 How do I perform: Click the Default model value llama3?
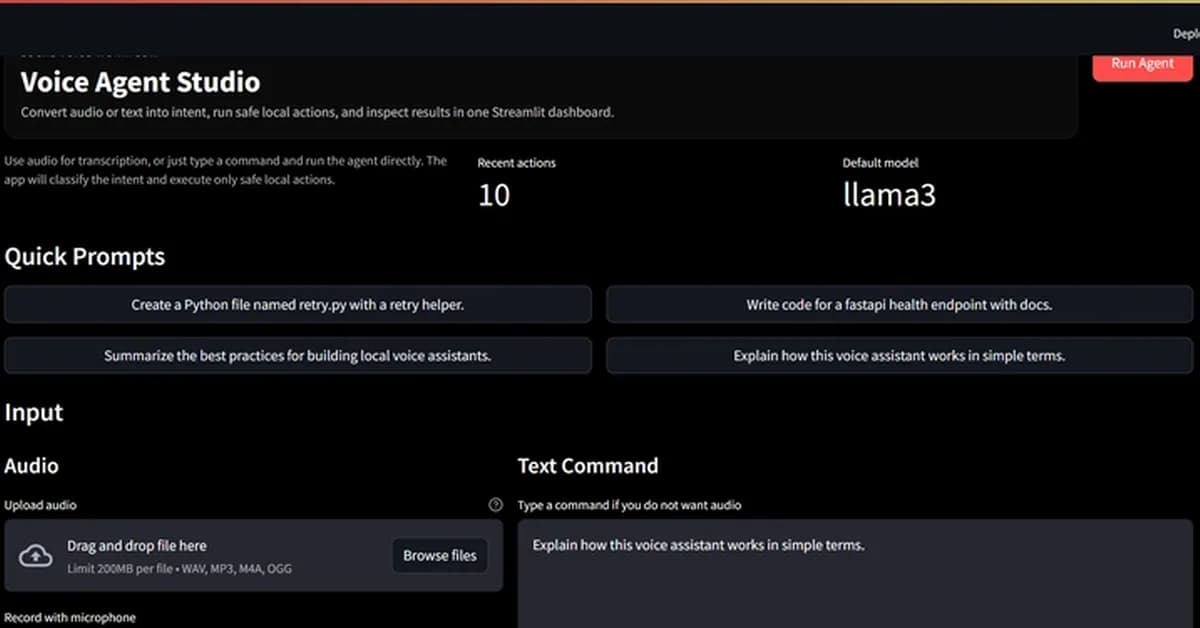(x=889, y=195)
